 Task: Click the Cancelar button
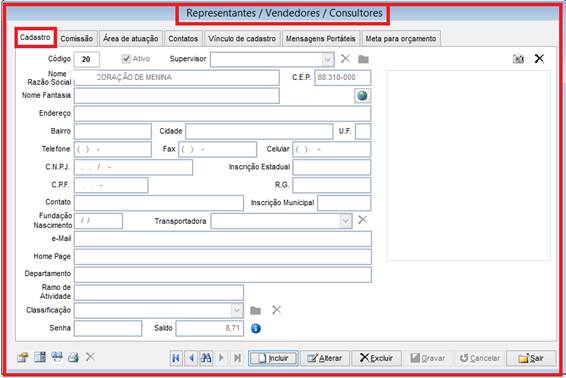480,358
